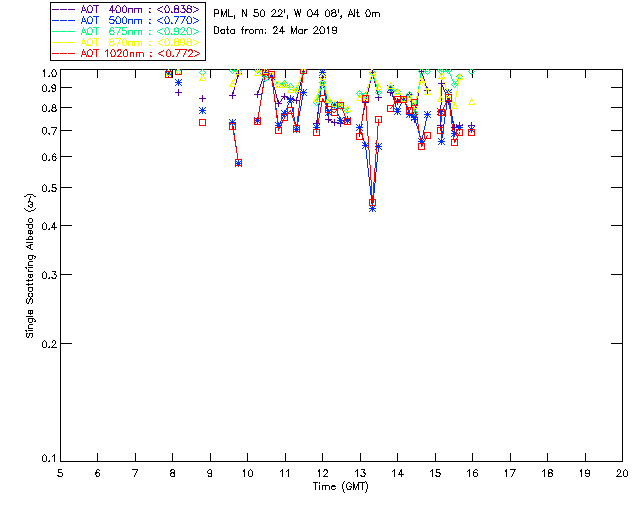Click the isolated blue asterisk marker near 9 GMT
Screen dimensions: 640x512
[202, 110]
